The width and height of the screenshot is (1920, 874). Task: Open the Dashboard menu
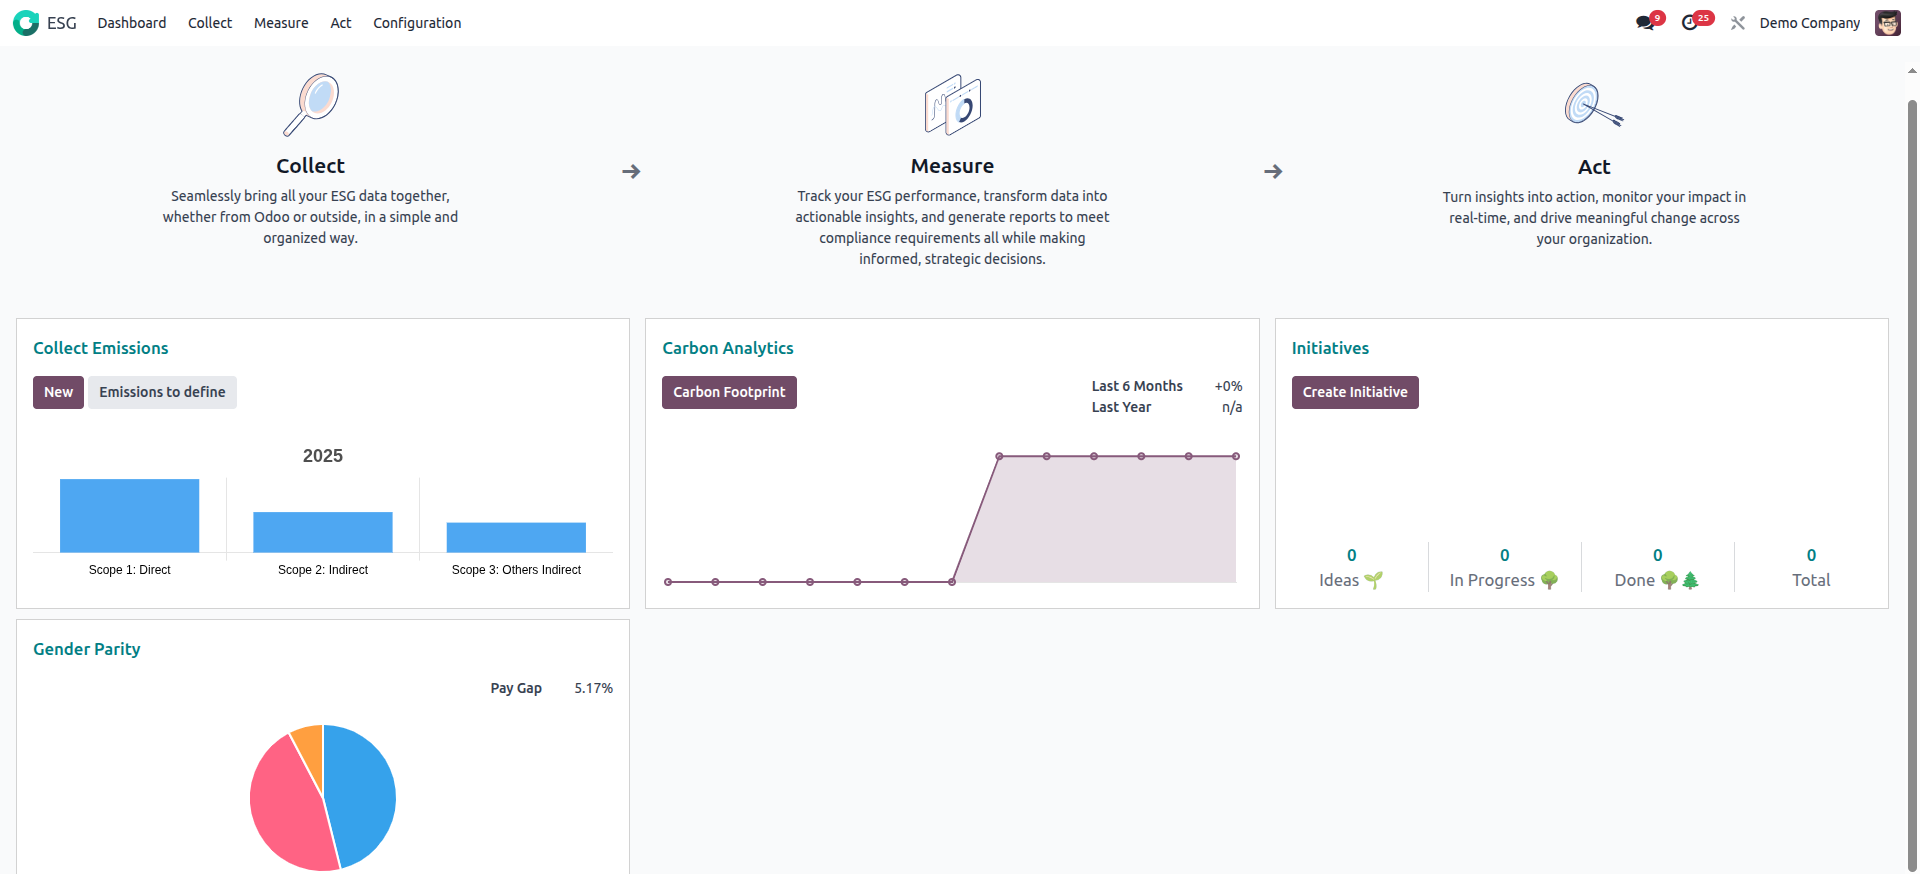(132, 23)
